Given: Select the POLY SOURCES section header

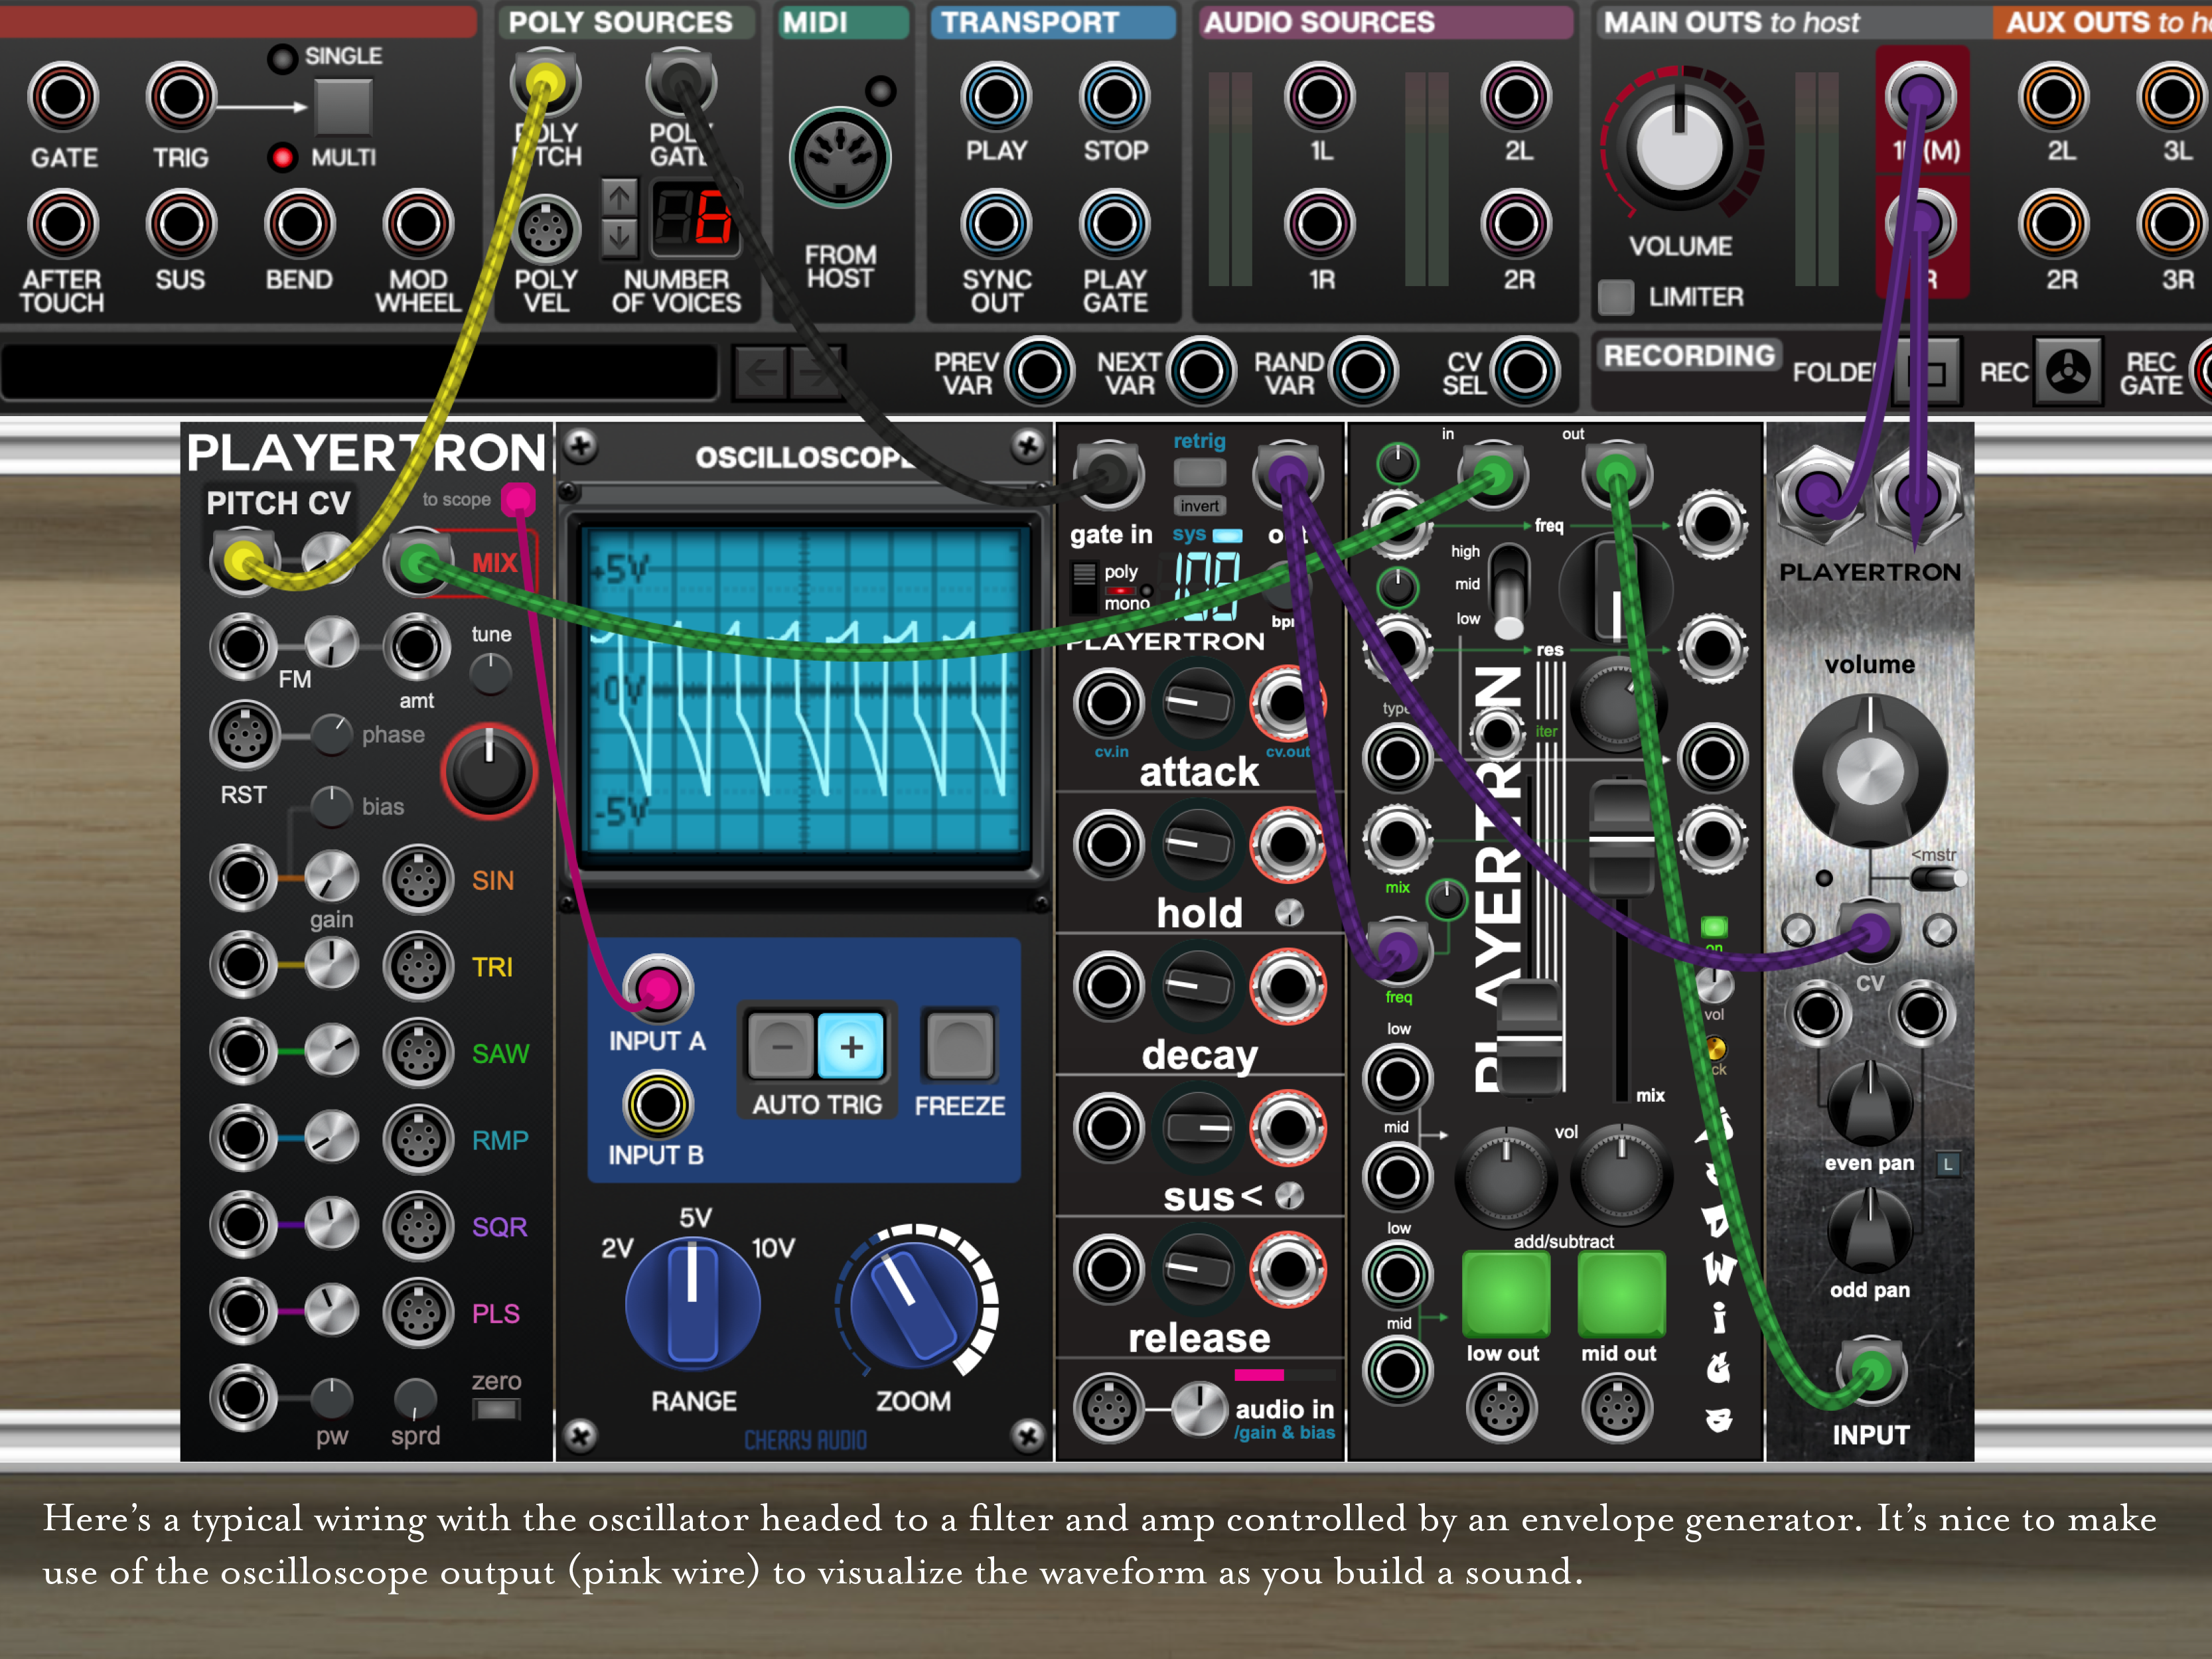Looking at the screenshot, I should [x=620, y=22].
